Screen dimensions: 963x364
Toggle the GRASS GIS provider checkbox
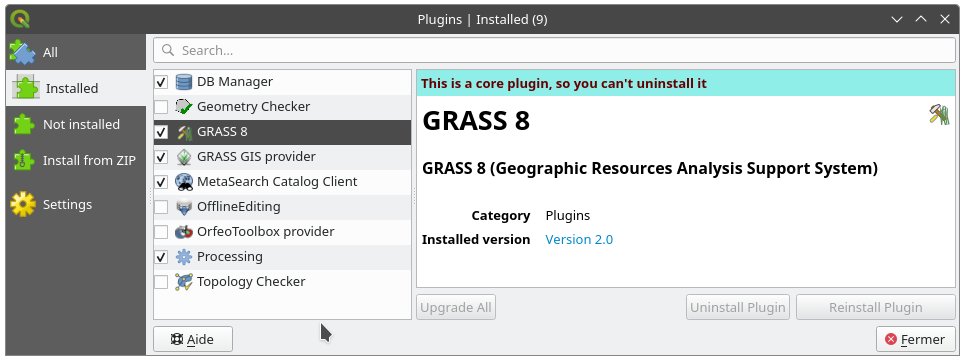pos(161,157)
